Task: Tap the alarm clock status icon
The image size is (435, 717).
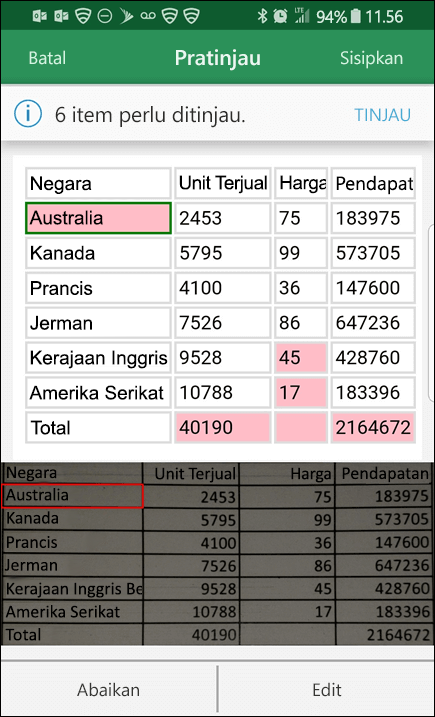Action: click(280, 17)
